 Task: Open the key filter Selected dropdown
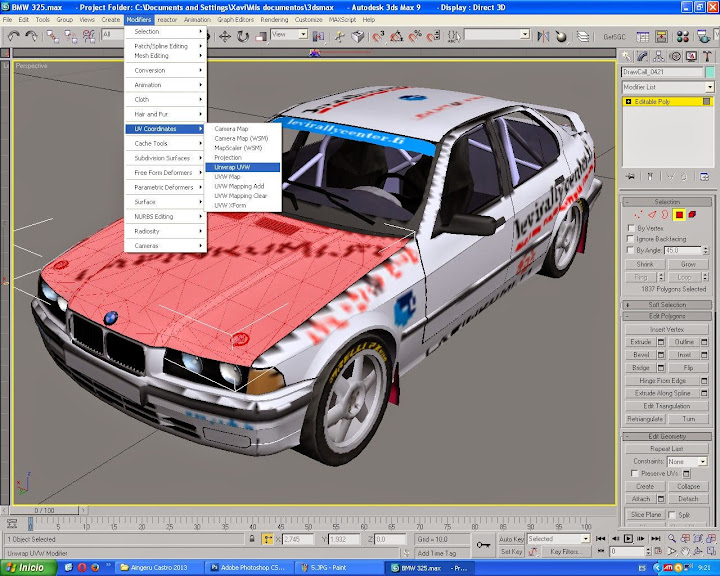(x=558, y=539)
